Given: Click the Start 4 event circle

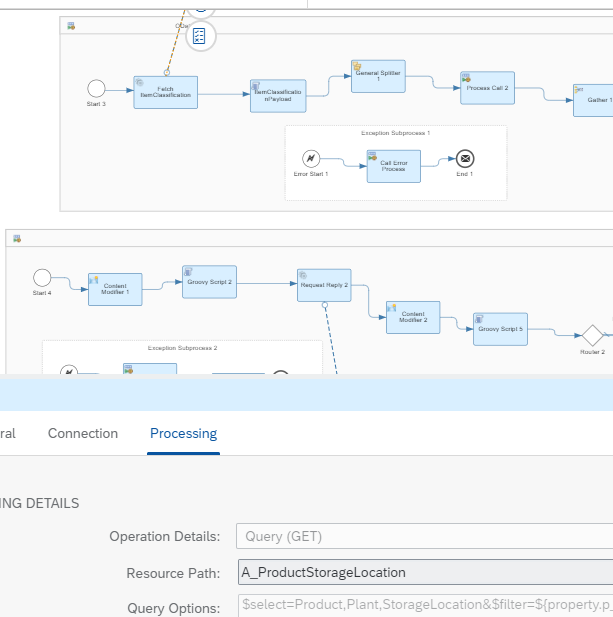Looking at the screenshot, I should [42, 277].
